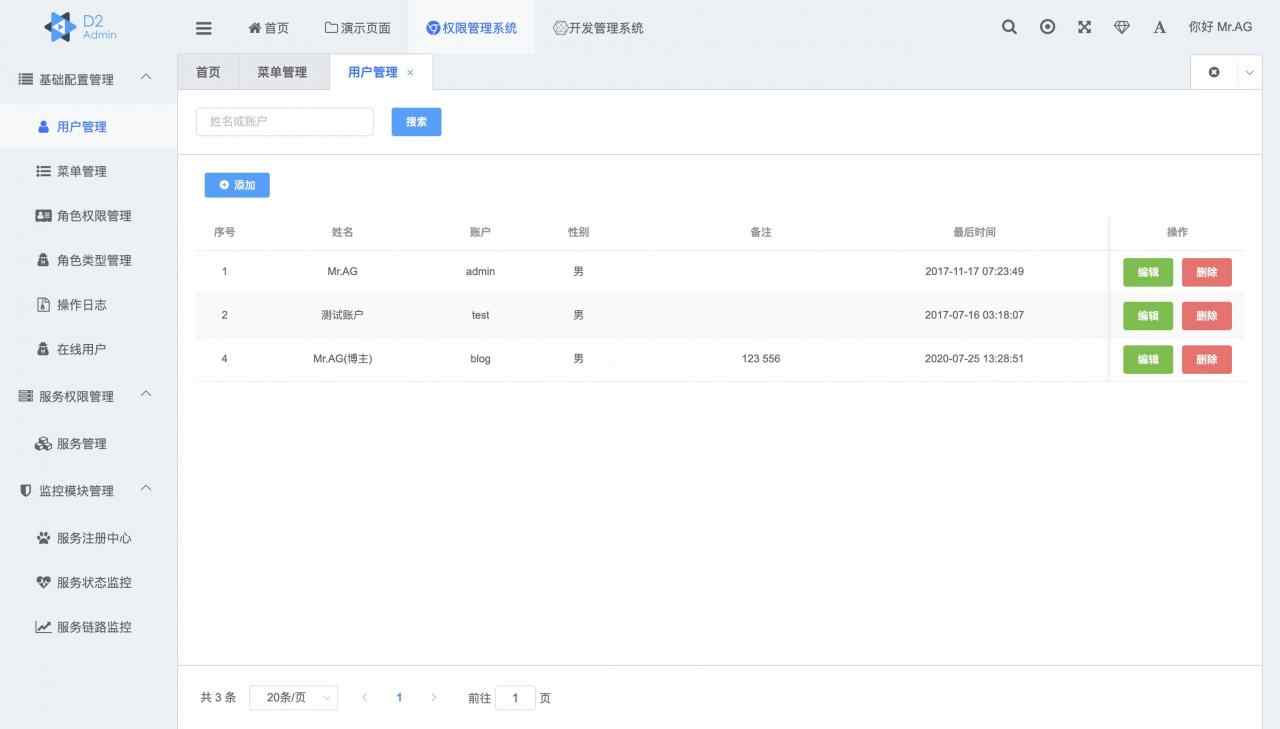The height and width of the screenshot is (729, 1280).
Task: Switch to the 开发管理系统 top menu
Action: (x=597, y=27)
